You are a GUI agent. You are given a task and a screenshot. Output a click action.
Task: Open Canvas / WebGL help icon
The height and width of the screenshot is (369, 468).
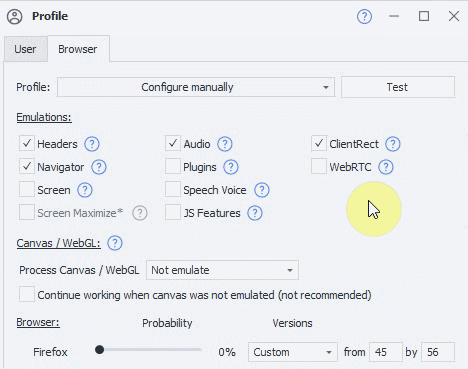pos(115,243)
